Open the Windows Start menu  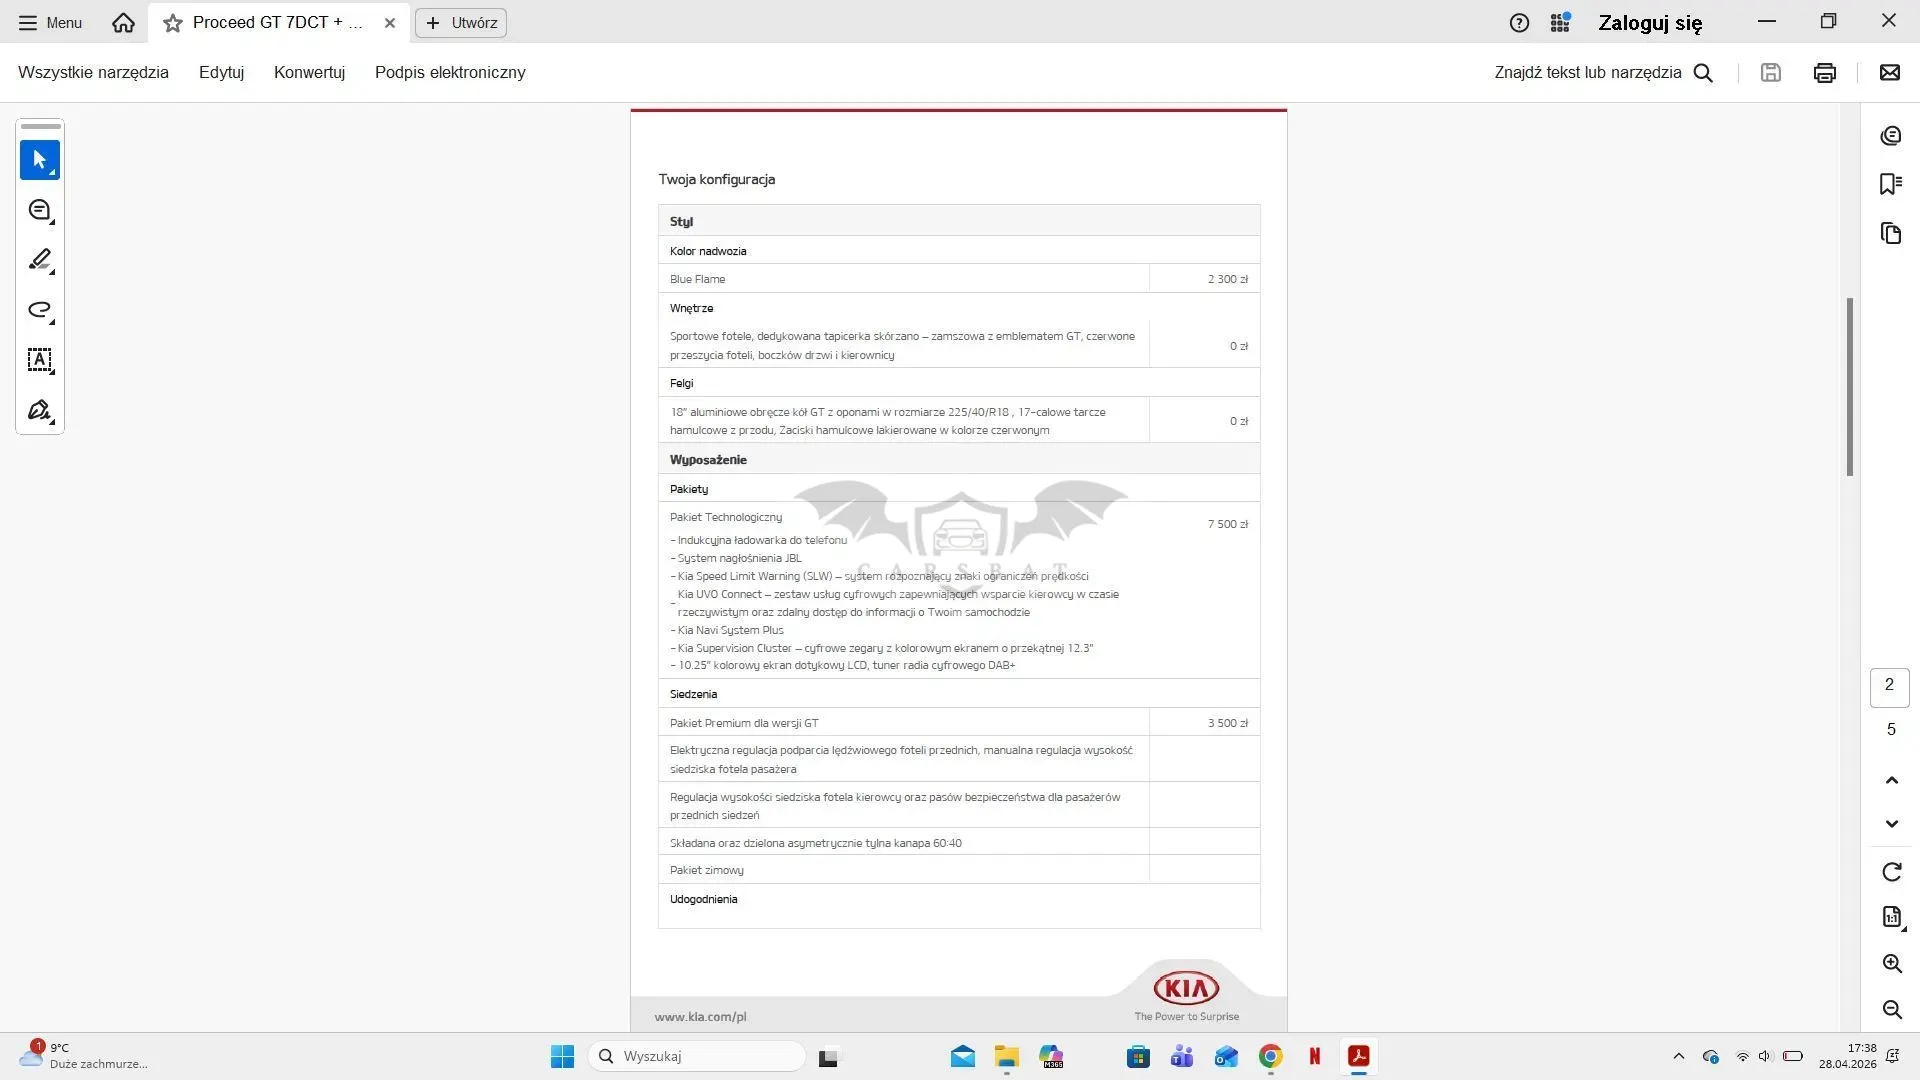coord(562,1056)
